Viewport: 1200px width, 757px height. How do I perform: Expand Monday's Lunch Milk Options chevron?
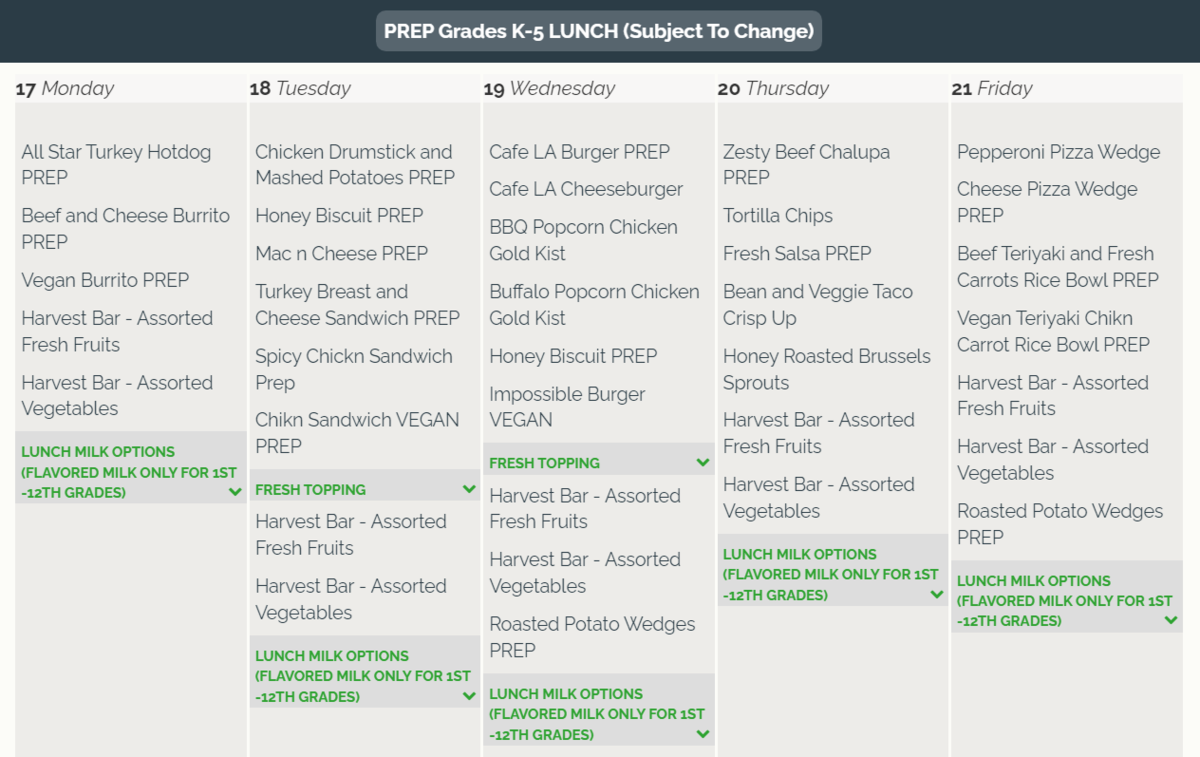point(235,492)
